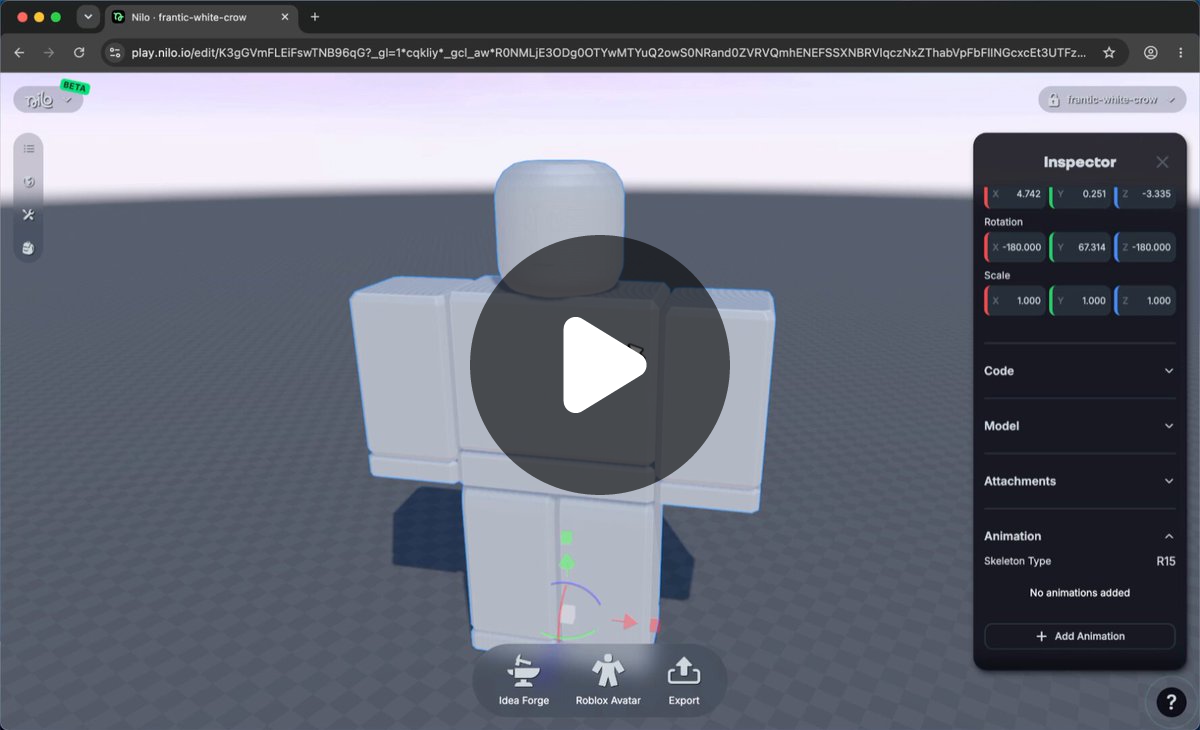Open the browser profile icon
1200x730 pixels.
click(x=1151, y=53)
